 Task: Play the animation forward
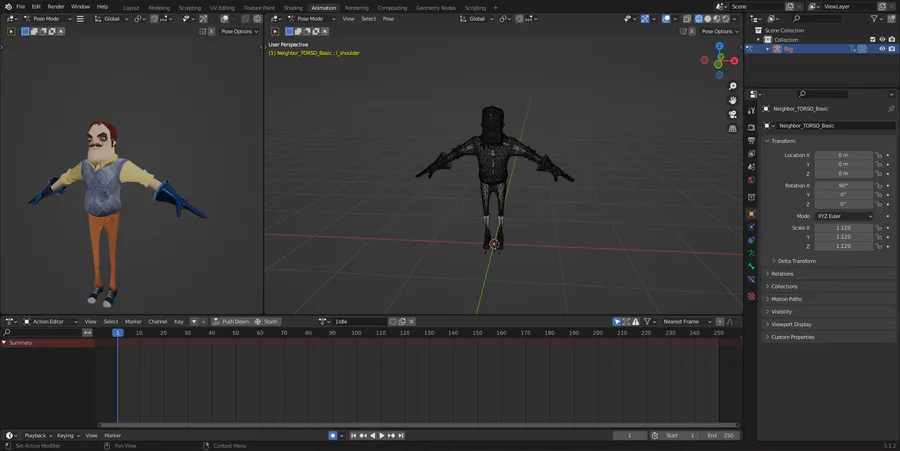(381, 436)
